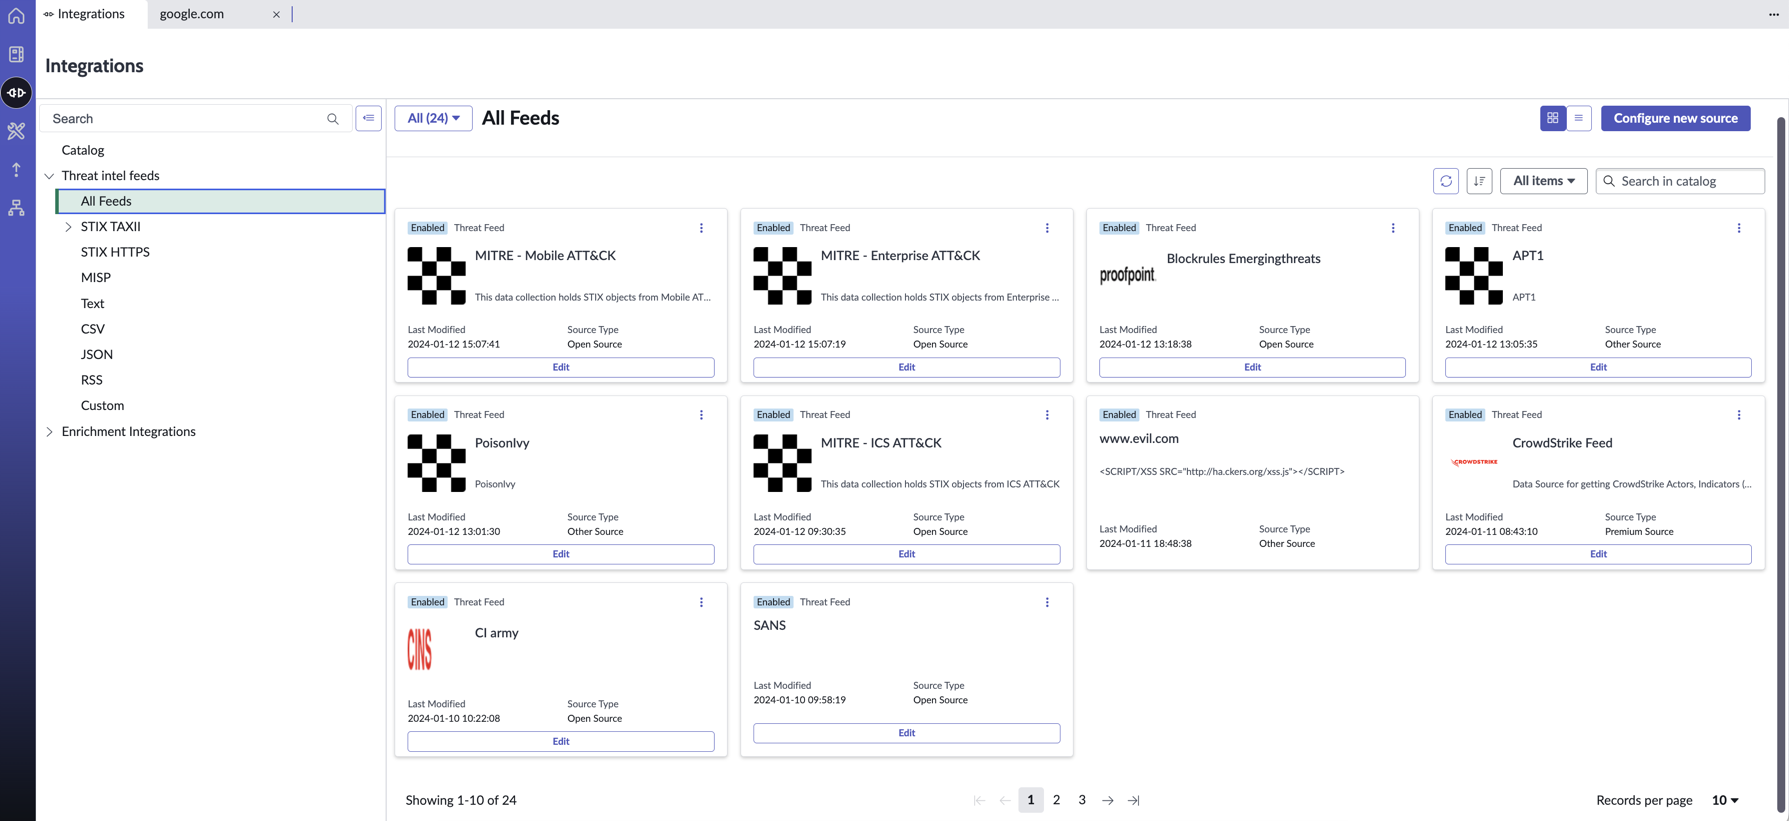Image resolution: width=1789 pixels, height=821 pixels.
Task: Collapse the Threat intel feeds tree
Action: point(49,176)
